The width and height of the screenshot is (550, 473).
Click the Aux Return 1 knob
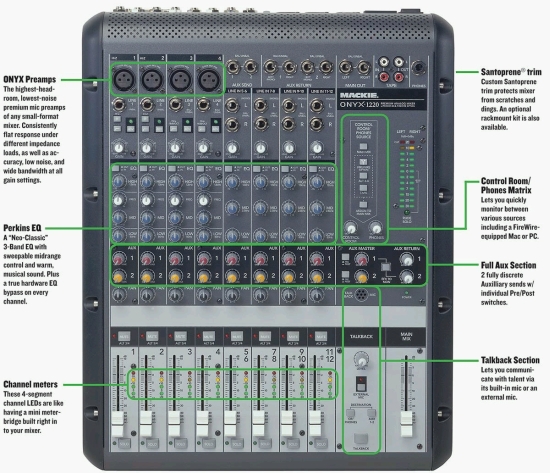(x=407, y=259)
